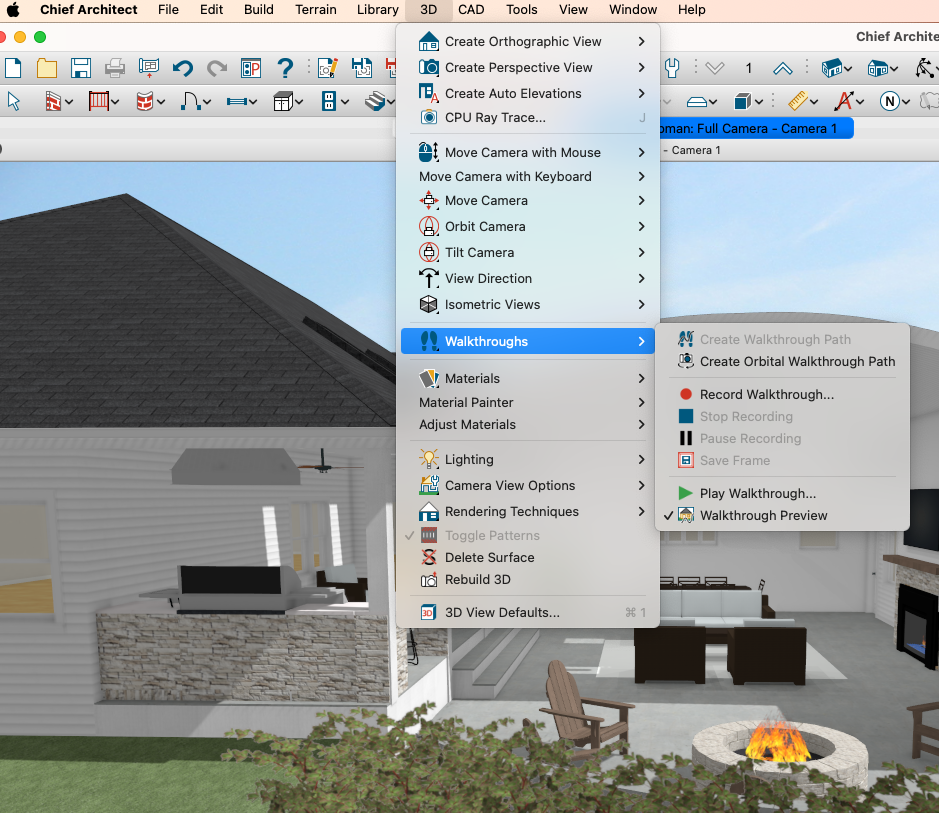
Task: Open the Build menu
Action: coord(259,10)
